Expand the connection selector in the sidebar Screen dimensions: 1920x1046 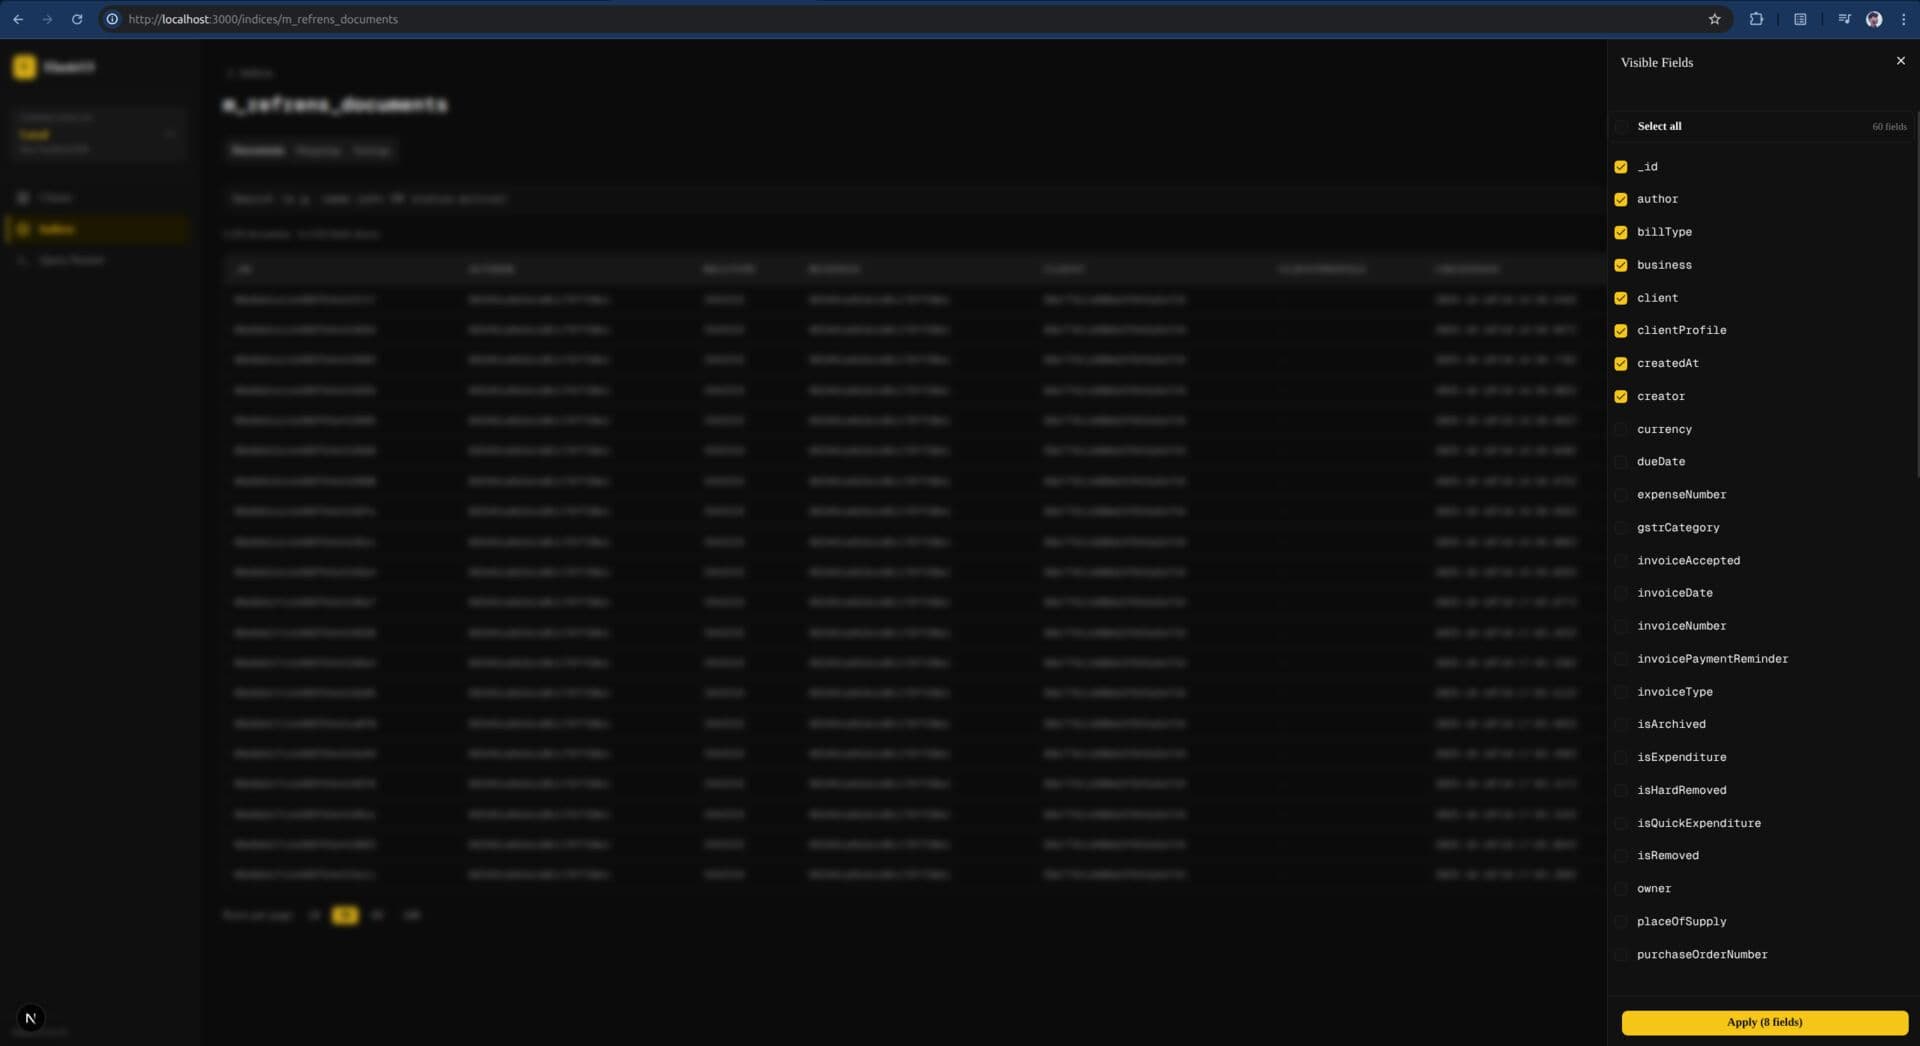click(x=171, y=133)
